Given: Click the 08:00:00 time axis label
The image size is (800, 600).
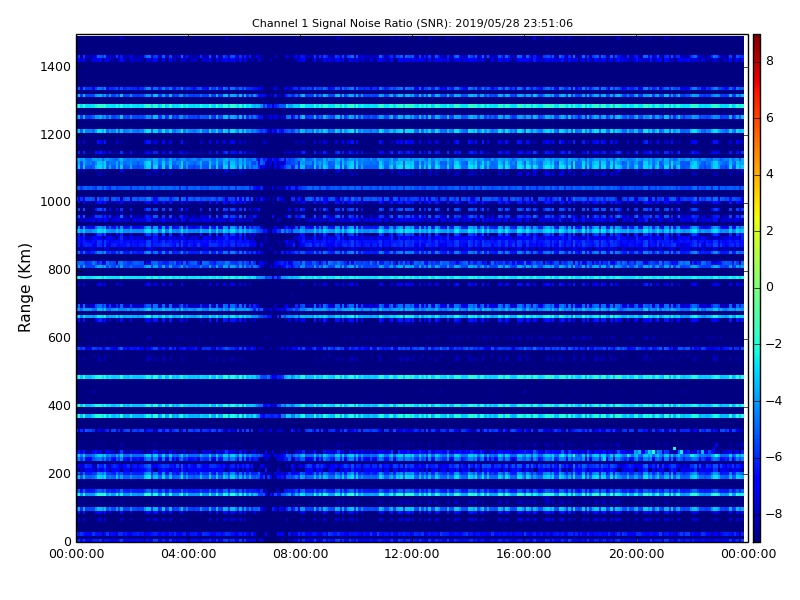Looking at the screenshot, I should (301, 554).
